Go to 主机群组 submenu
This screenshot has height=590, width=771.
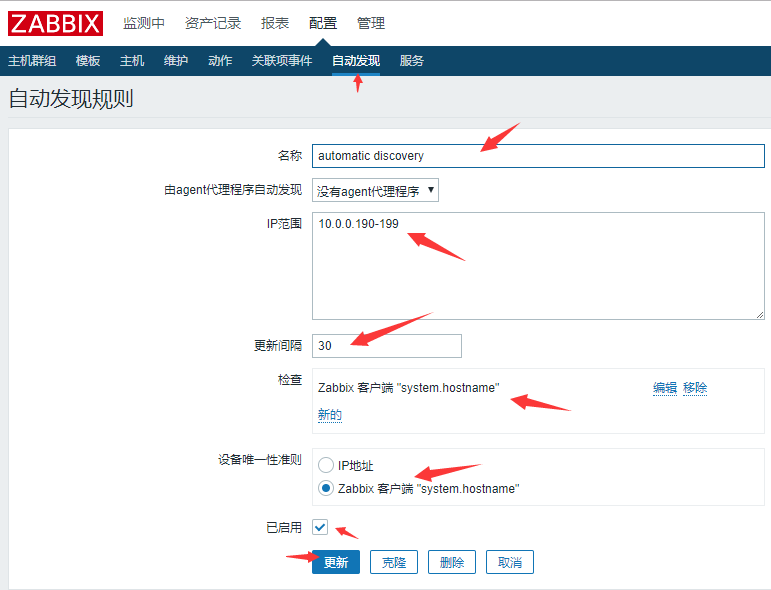[32, 61]
